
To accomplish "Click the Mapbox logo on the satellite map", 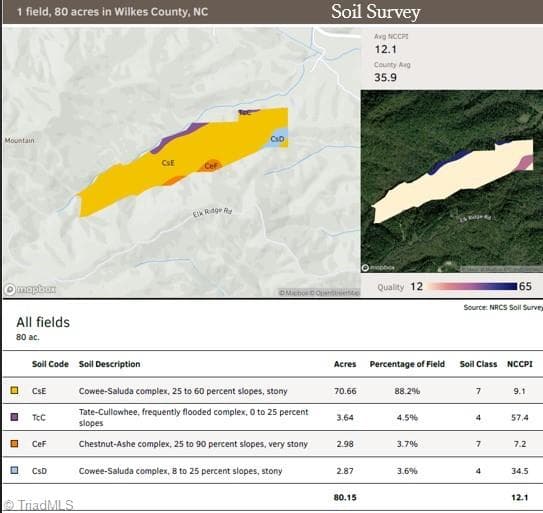I will (x=378, y=268).
